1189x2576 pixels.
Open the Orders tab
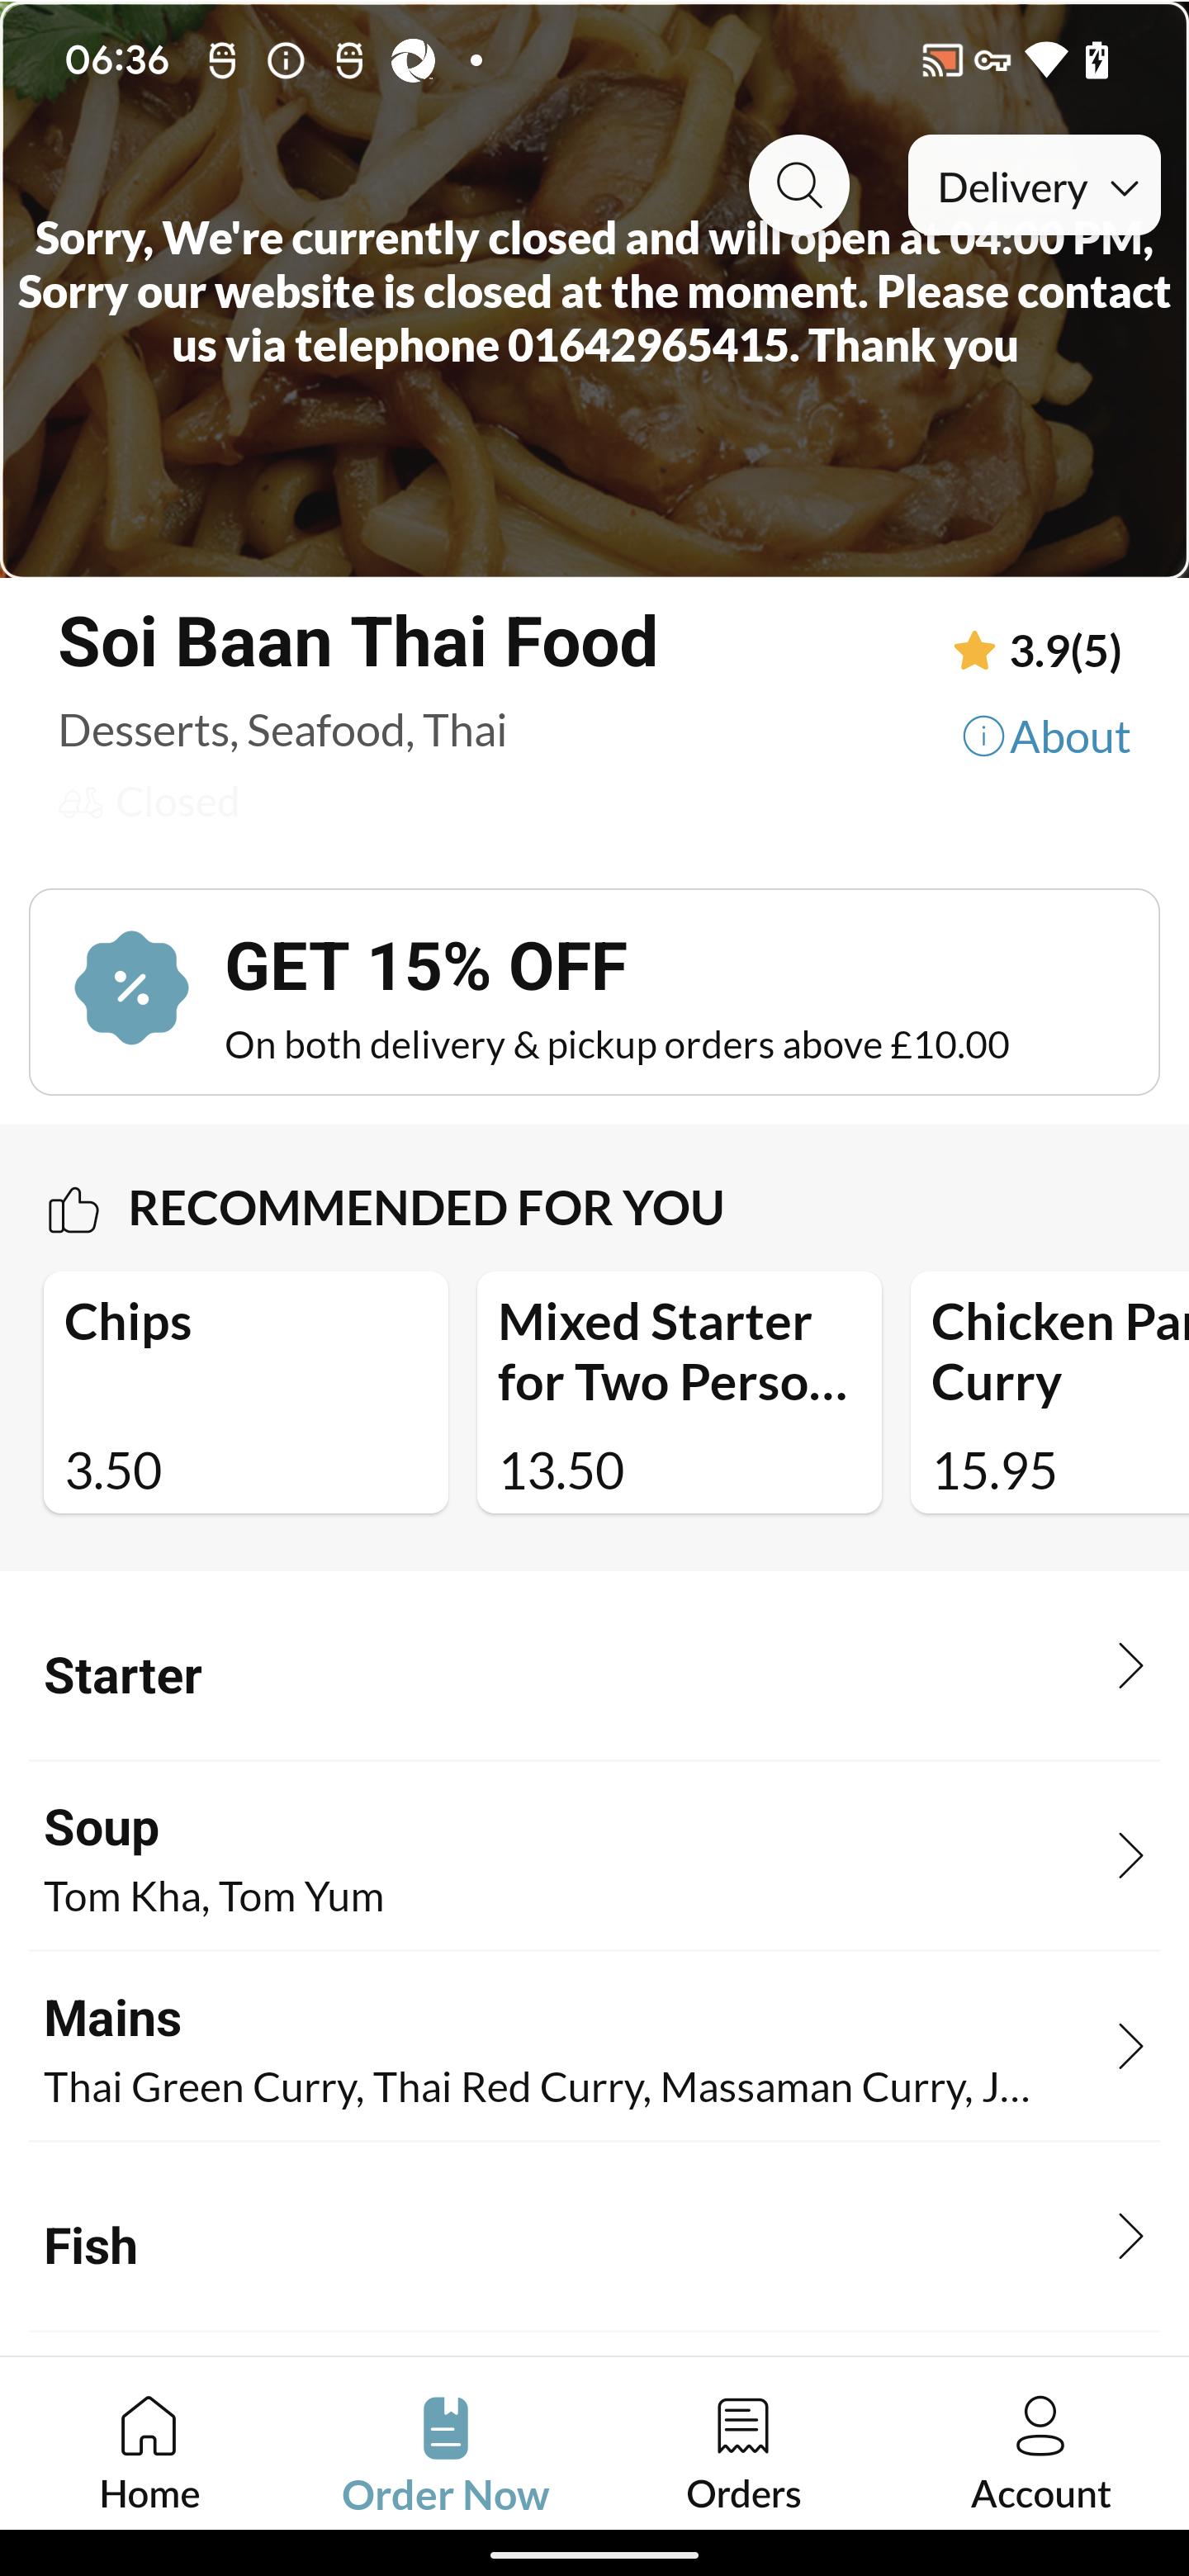click(x=743, y=2454)
